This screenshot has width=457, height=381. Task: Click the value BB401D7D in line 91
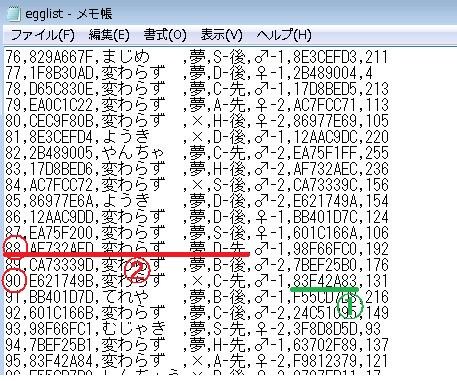(x=60, y=297)
